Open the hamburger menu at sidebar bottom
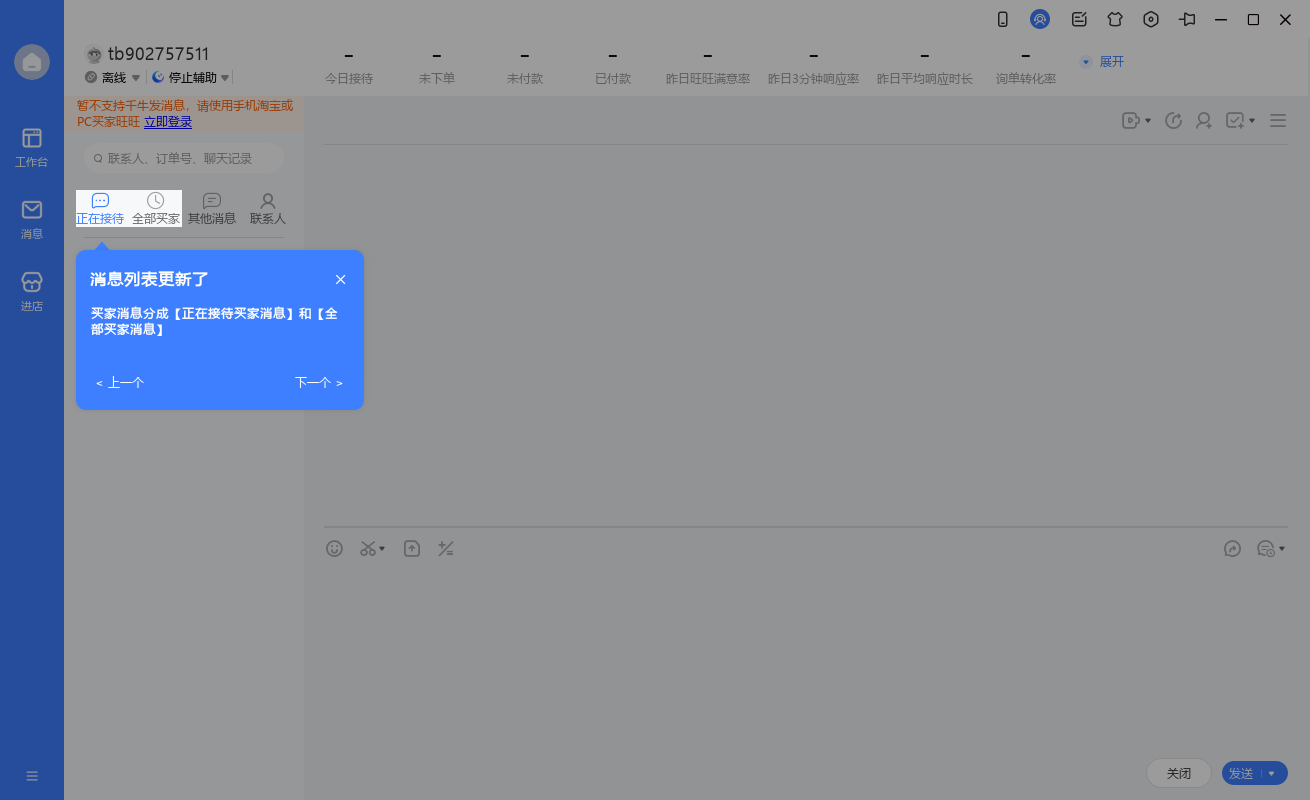The width and height of the screenshot is (1310, 800). pos(32,776)
